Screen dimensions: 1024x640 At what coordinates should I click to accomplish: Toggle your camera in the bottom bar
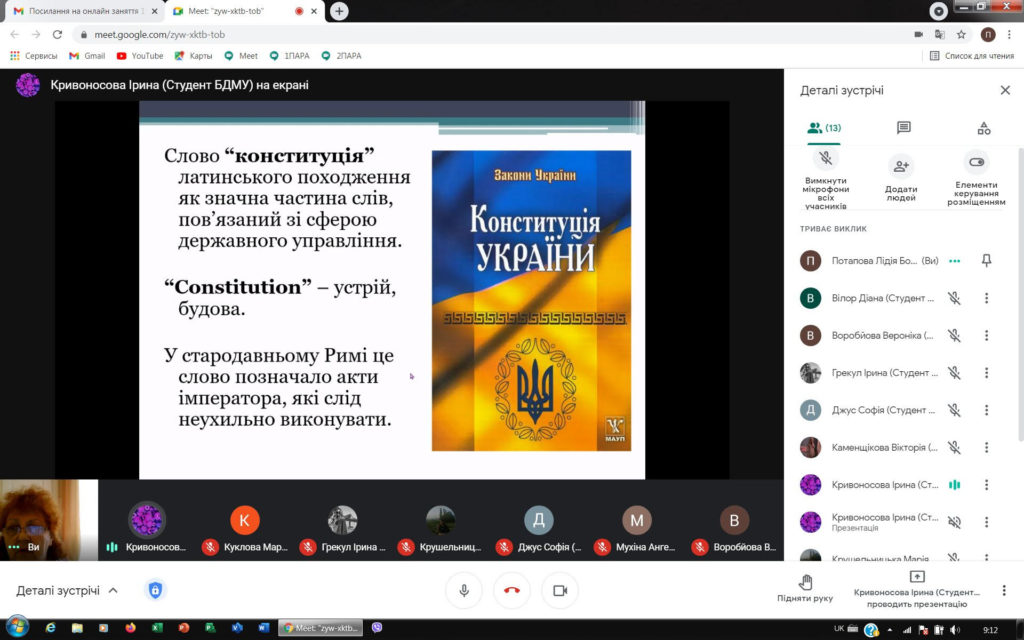point(560,590)
